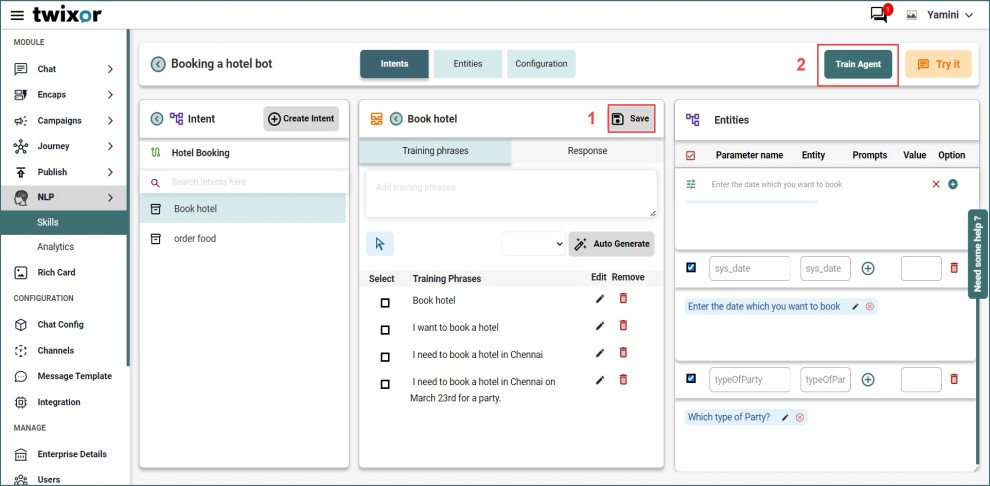Open chat notifications icon in header
990x486 pixels.
pos(878,15)
